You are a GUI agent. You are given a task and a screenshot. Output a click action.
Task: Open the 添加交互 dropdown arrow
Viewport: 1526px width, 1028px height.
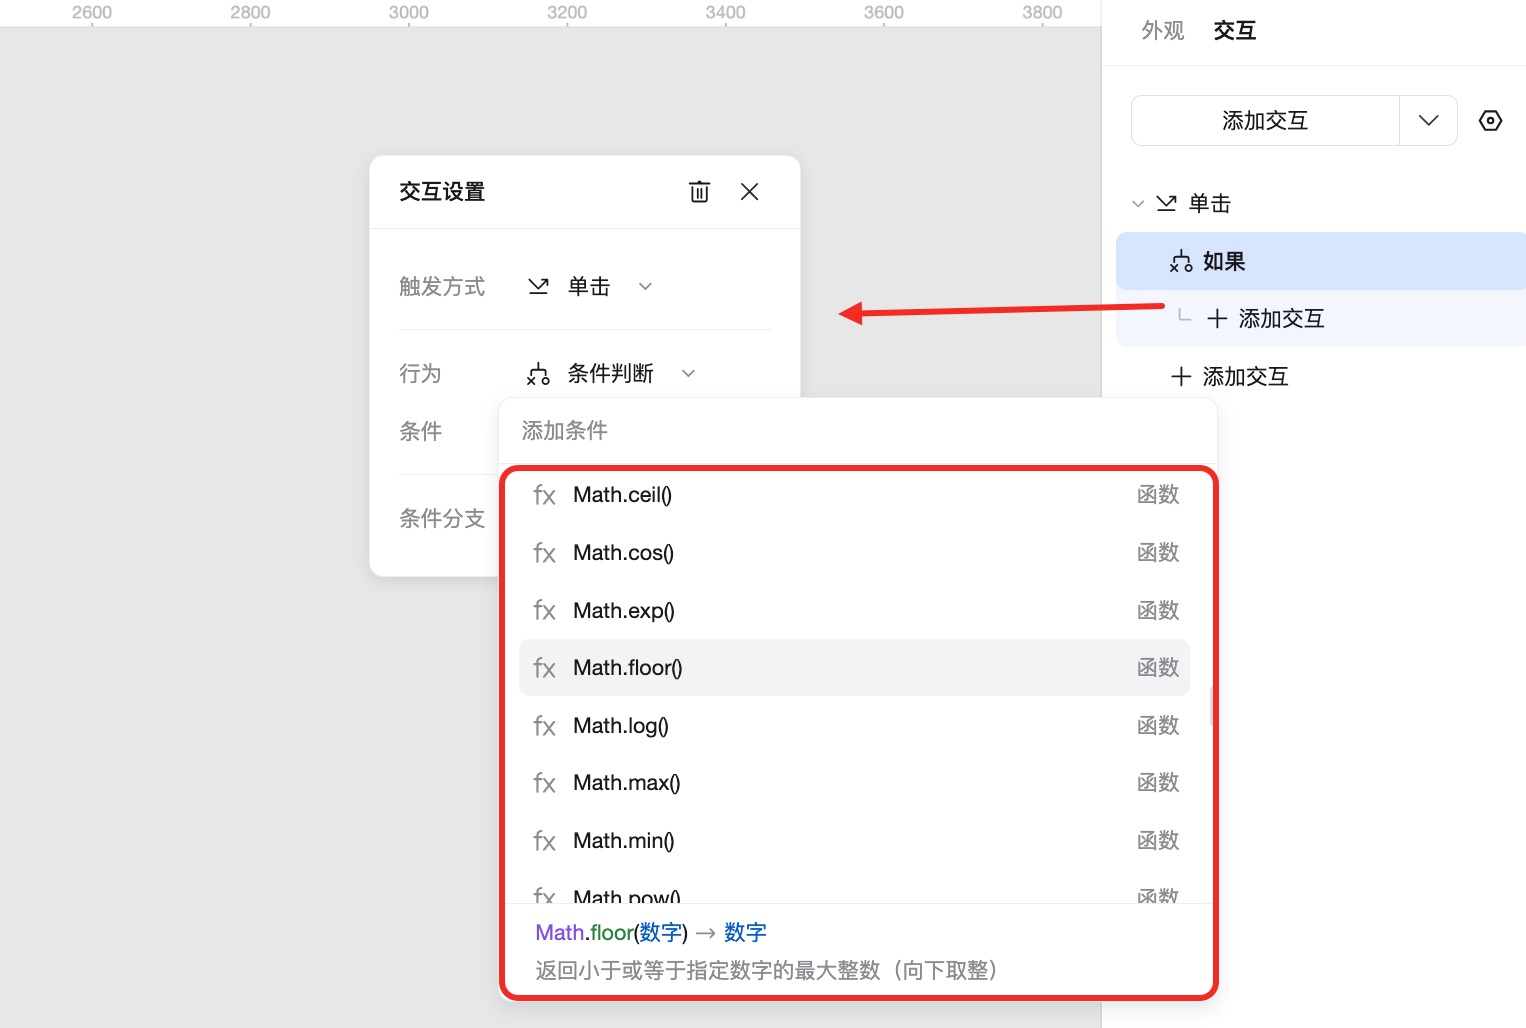point(1428,120)
